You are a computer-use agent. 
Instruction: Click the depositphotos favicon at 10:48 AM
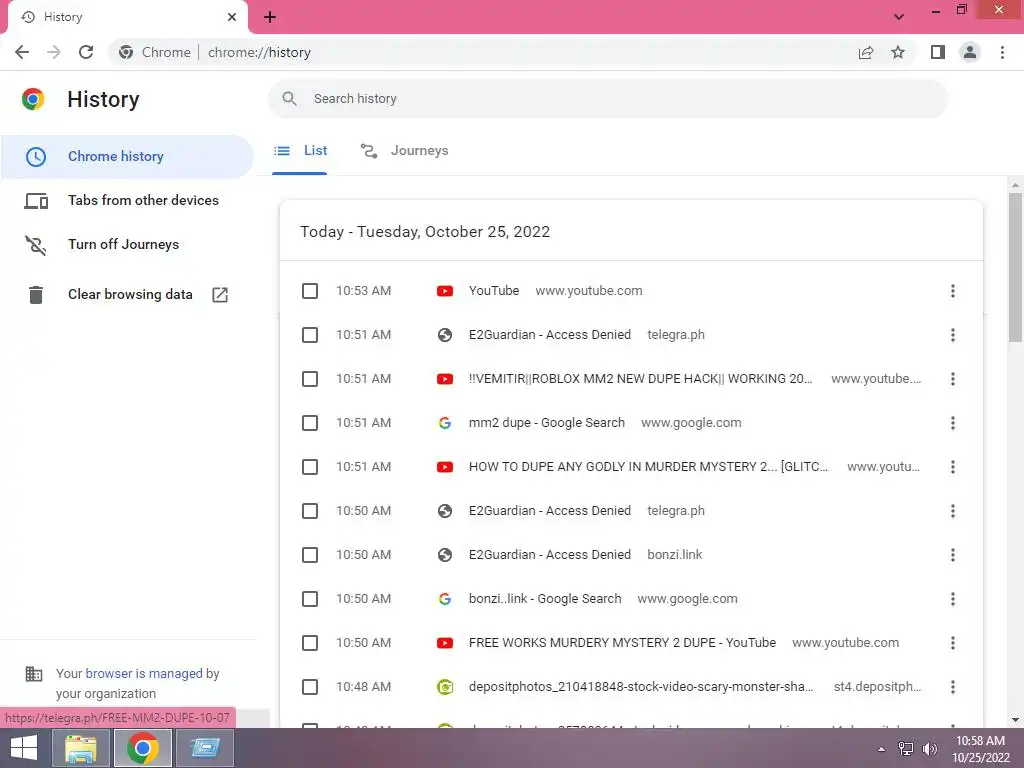pyautogui.click(x=445, y=687)
